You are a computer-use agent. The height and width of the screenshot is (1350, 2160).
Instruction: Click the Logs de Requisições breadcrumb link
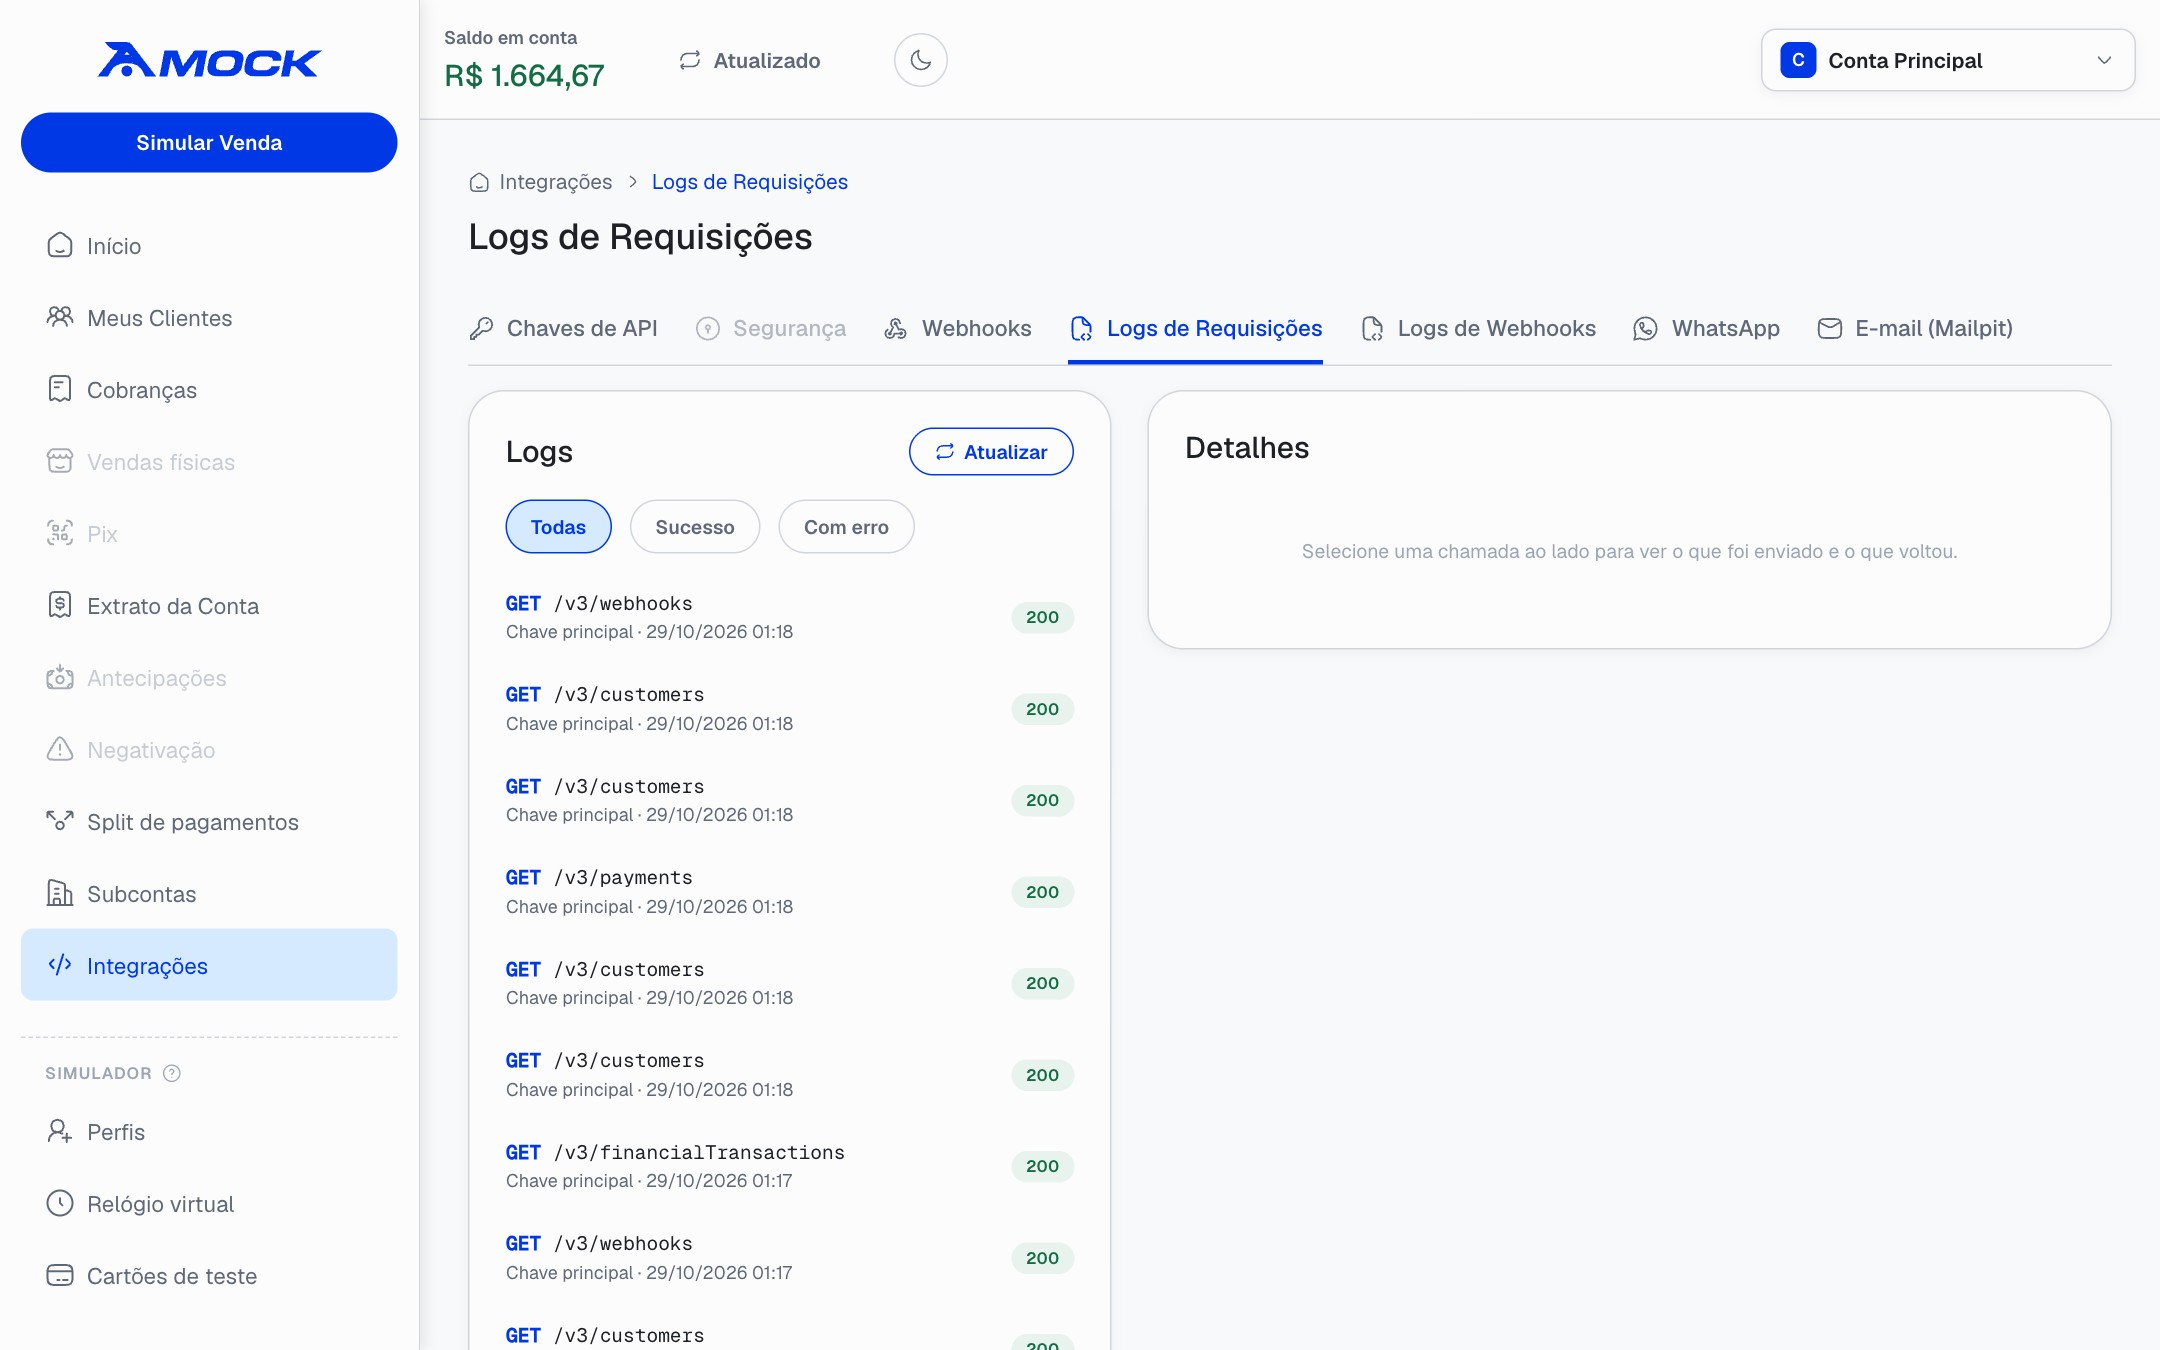(750, 182)
